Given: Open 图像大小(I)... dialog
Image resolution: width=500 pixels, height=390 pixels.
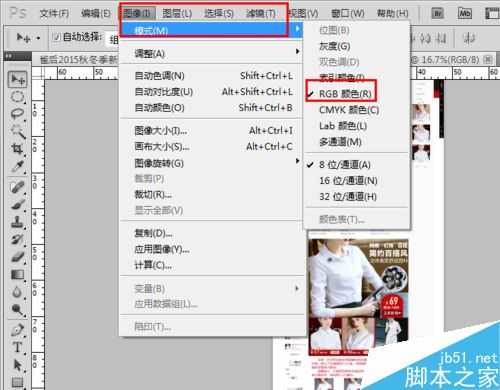Looking at the screenshot, I should tap(211, 130).
